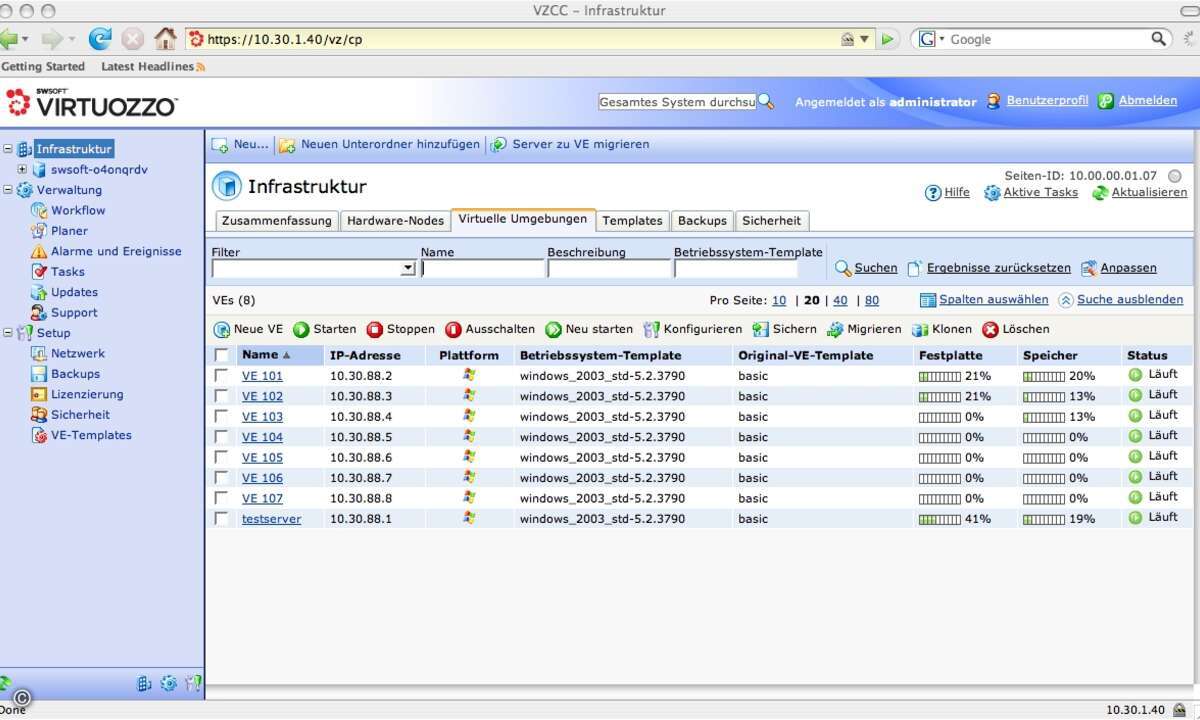Go to browser Home icon
The height and width of the screenshot is (720, 1200).
click(166, 39)
